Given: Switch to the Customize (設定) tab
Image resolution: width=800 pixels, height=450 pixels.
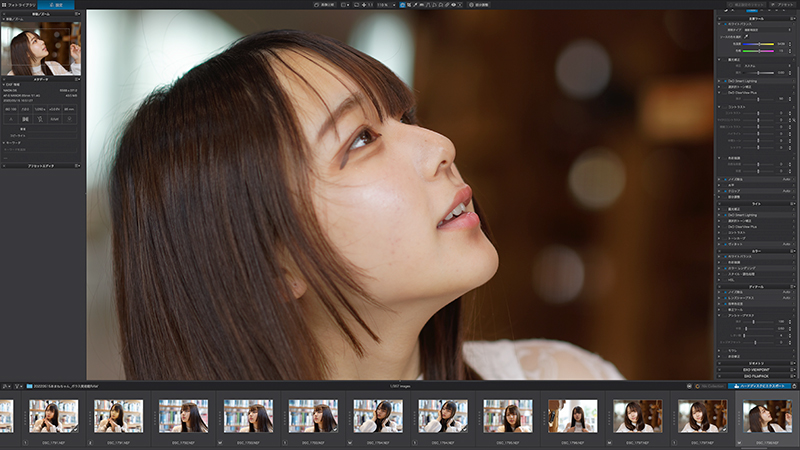Looking at the screenshot, I should [56, 5].
